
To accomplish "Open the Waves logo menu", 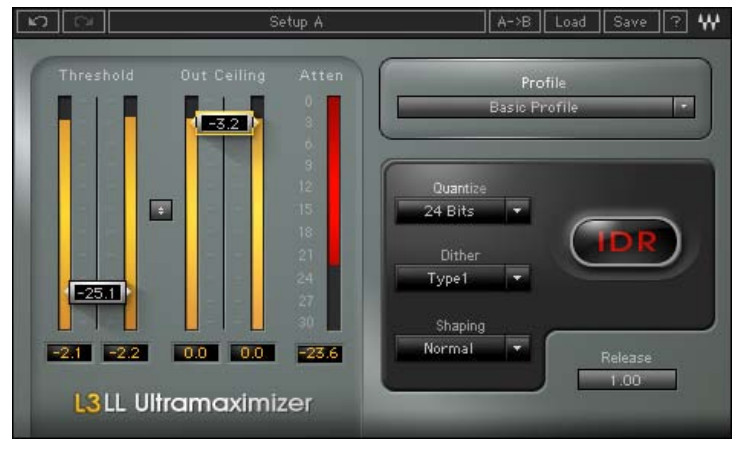I will pyautogui.click(x=709, y=22).
